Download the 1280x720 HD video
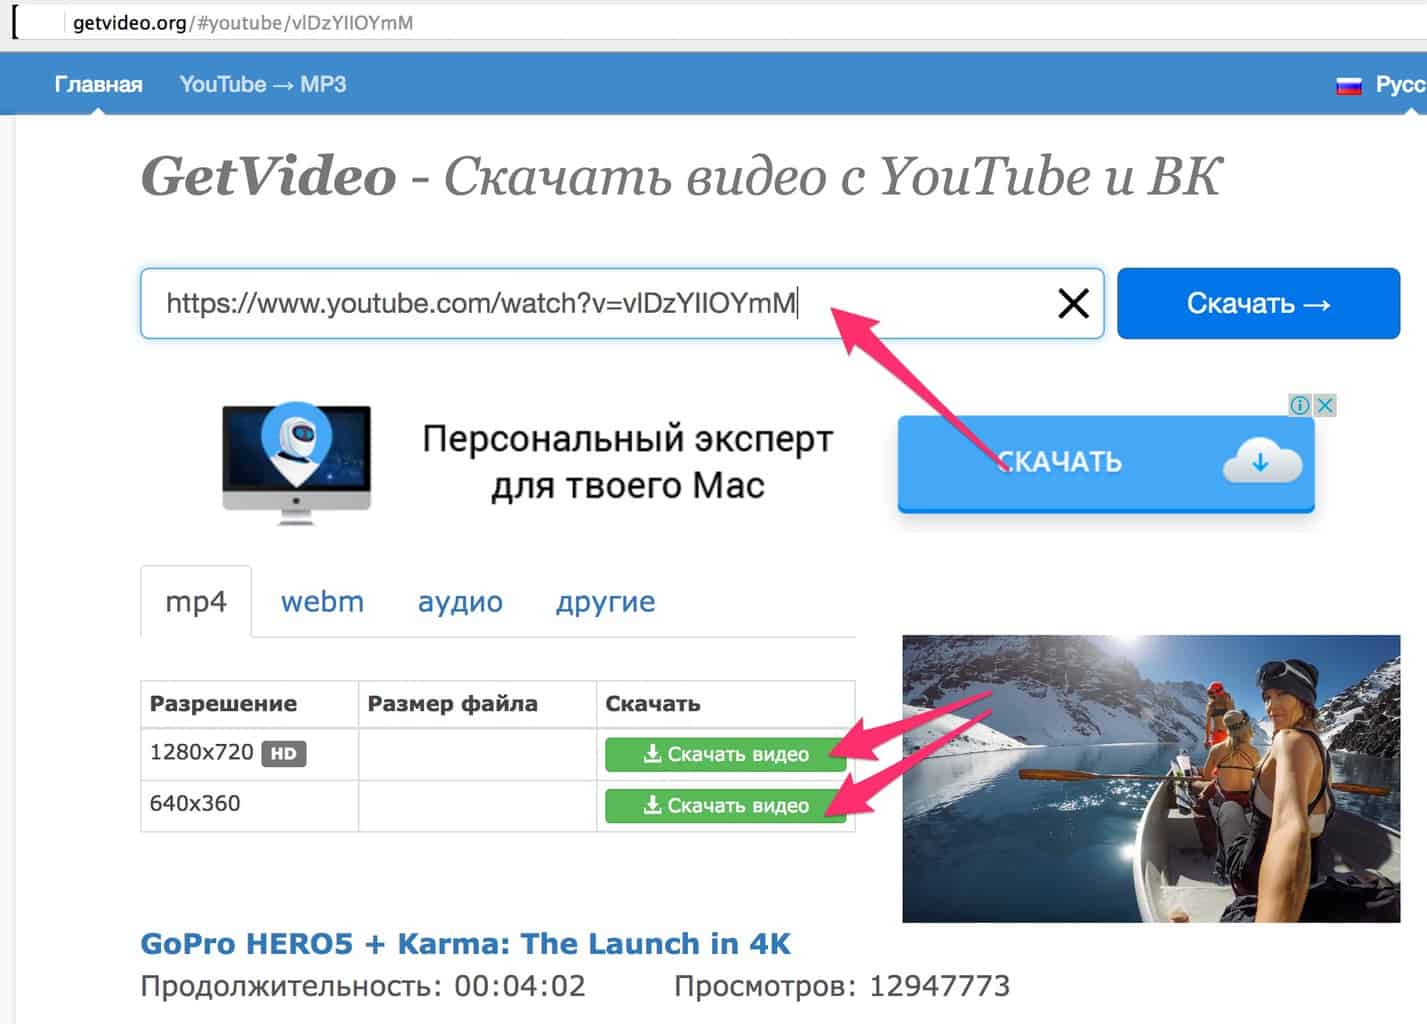The height and width of the screenshot is (1024, 1427). (x=725, y=754)
